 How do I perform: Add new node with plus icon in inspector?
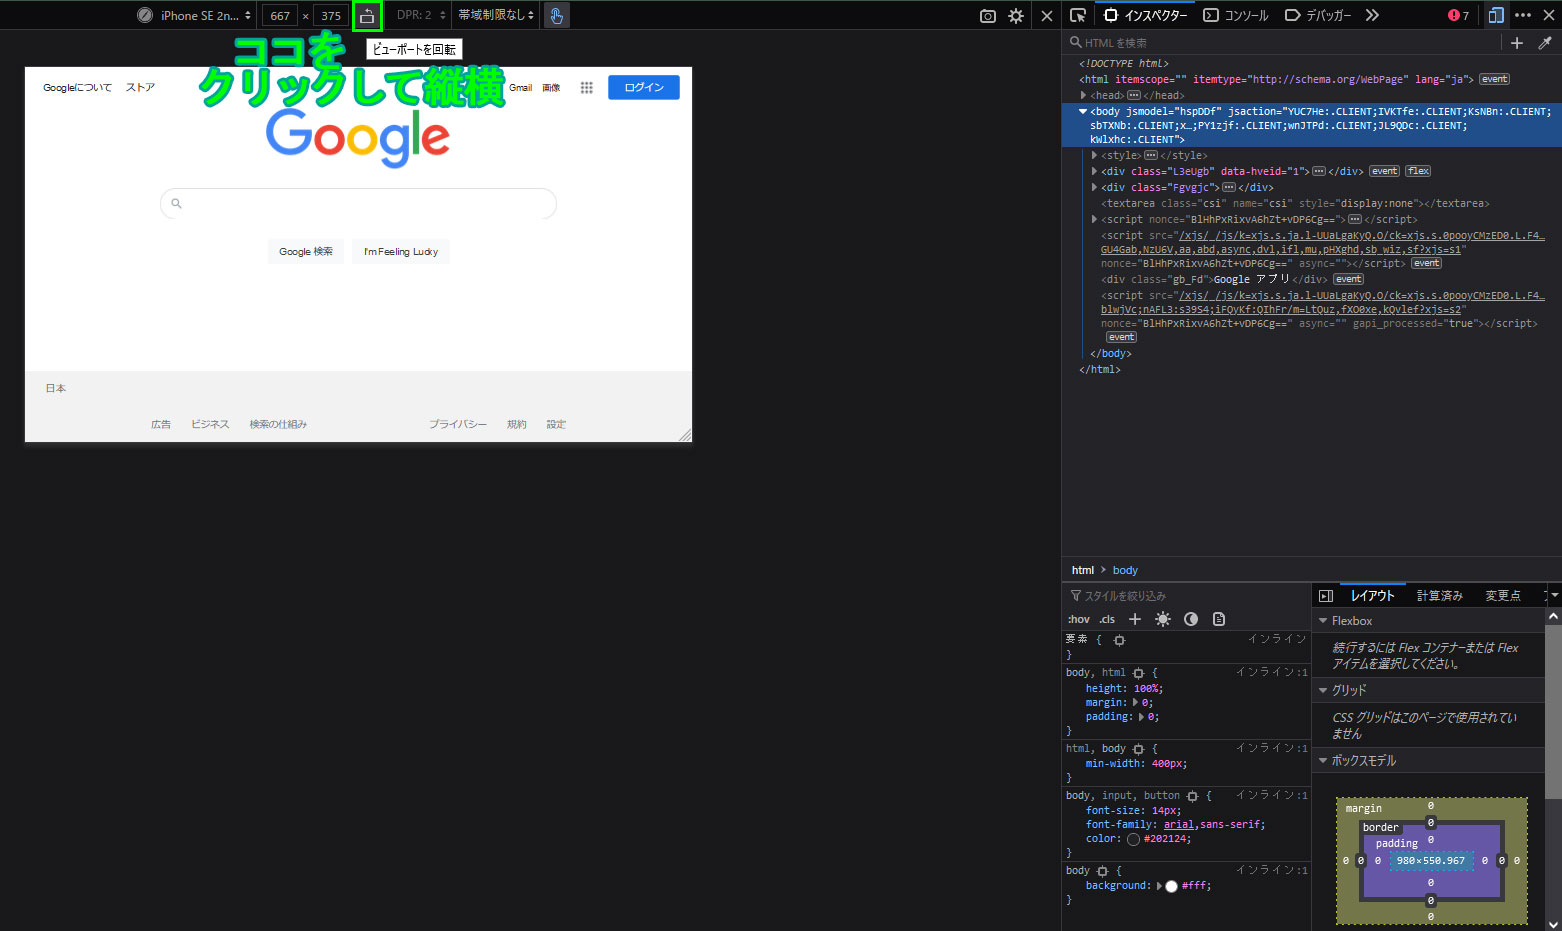click(x=1517, y=43)
